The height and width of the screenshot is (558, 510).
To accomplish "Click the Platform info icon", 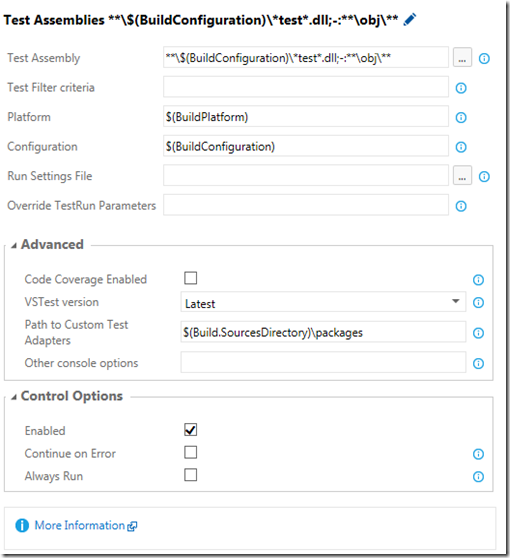I will (x=461, y=117).
